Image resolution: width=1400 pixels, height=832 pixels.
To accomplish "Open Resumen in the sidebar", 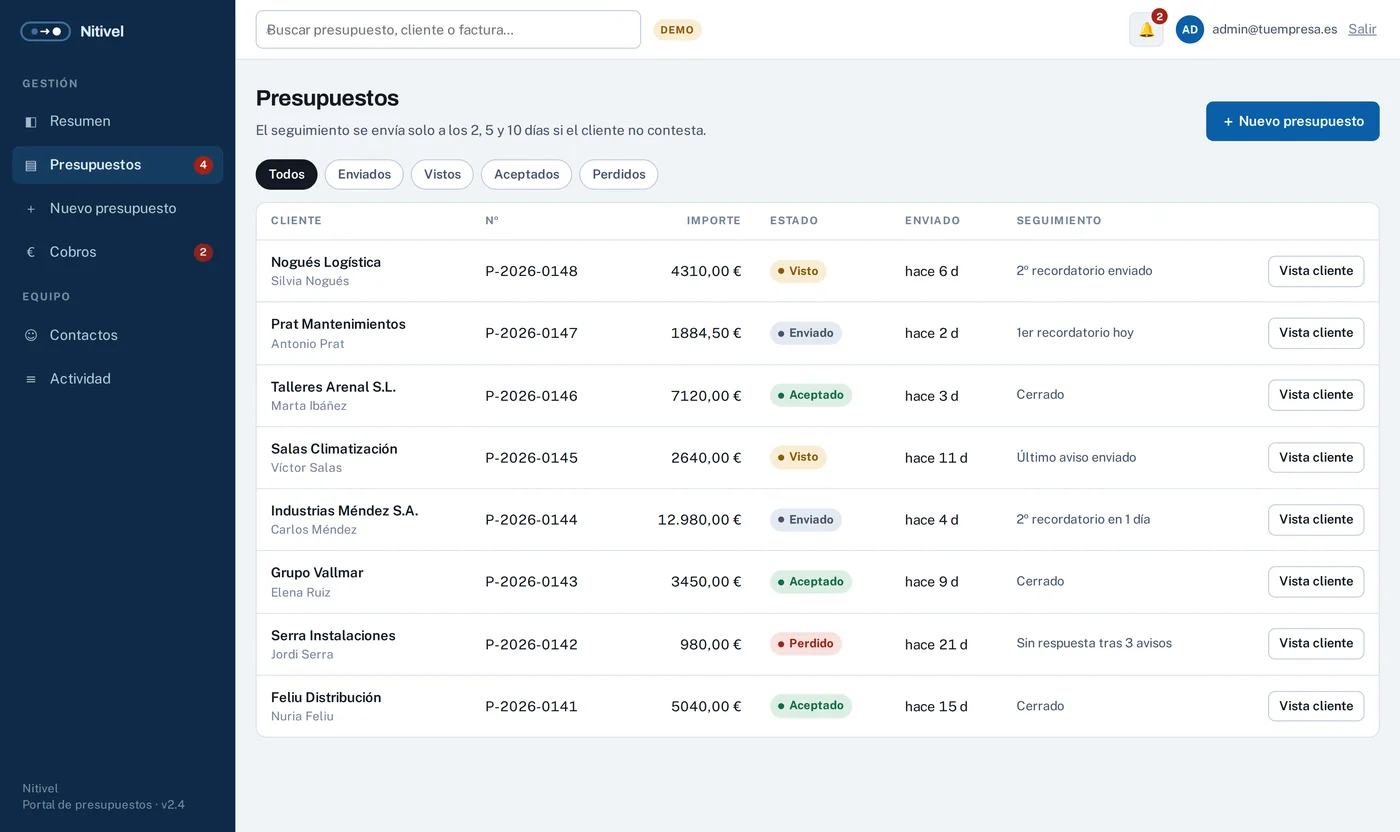I will point(118,121).
